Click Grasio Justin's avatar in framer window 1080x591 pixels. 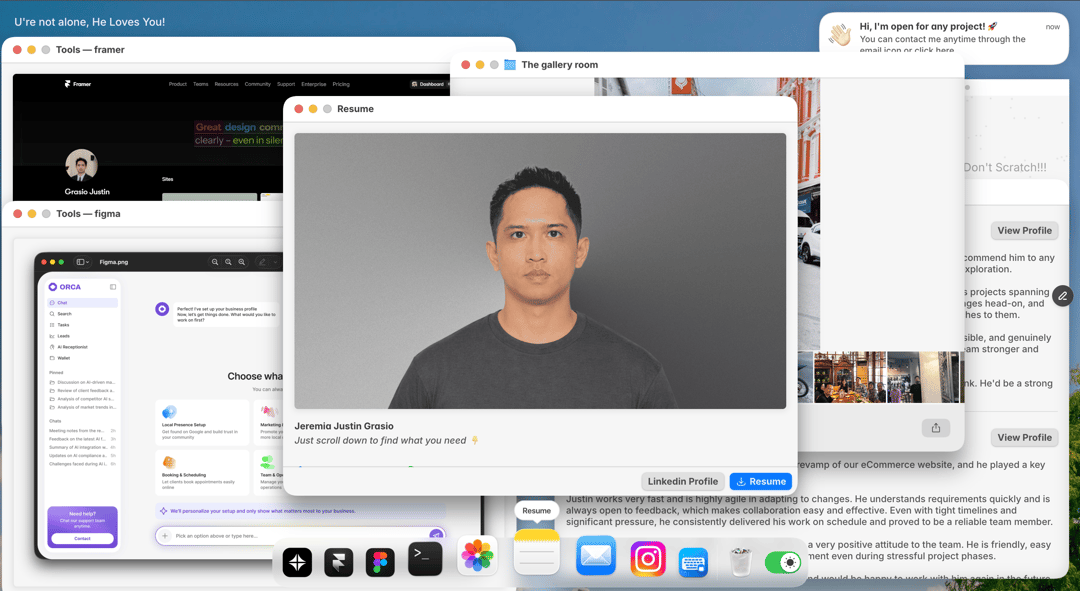(x=81, y=165)
